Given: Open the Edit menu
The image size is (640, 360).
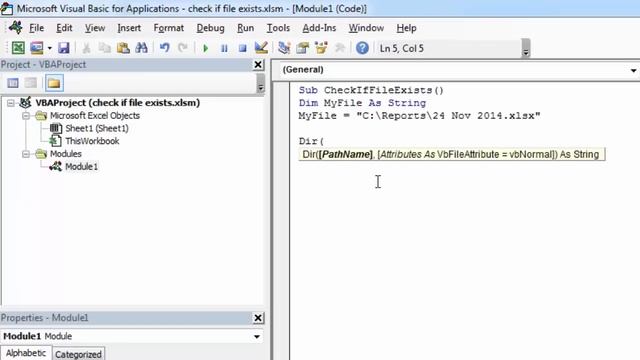Looking at the screenshot, I should (64, 28).
